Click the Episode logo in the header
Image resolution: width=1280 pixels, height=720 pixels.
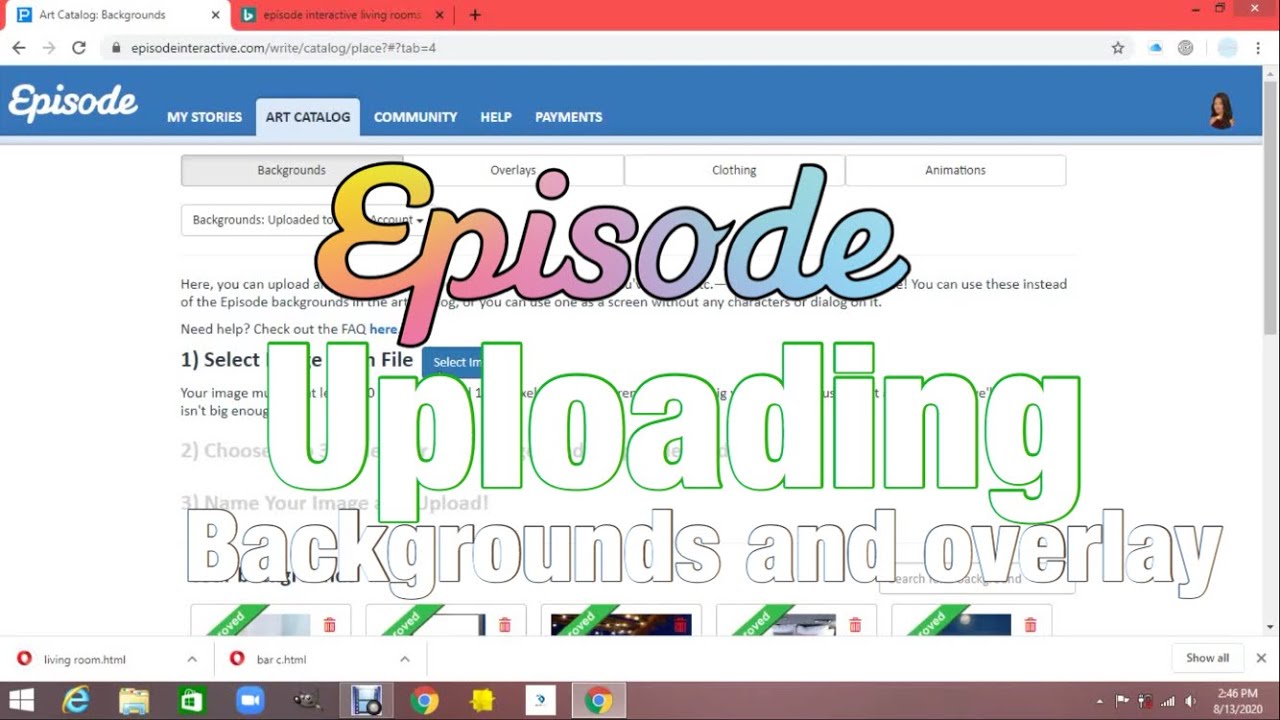pyautogui.click(x=73, y=102)
